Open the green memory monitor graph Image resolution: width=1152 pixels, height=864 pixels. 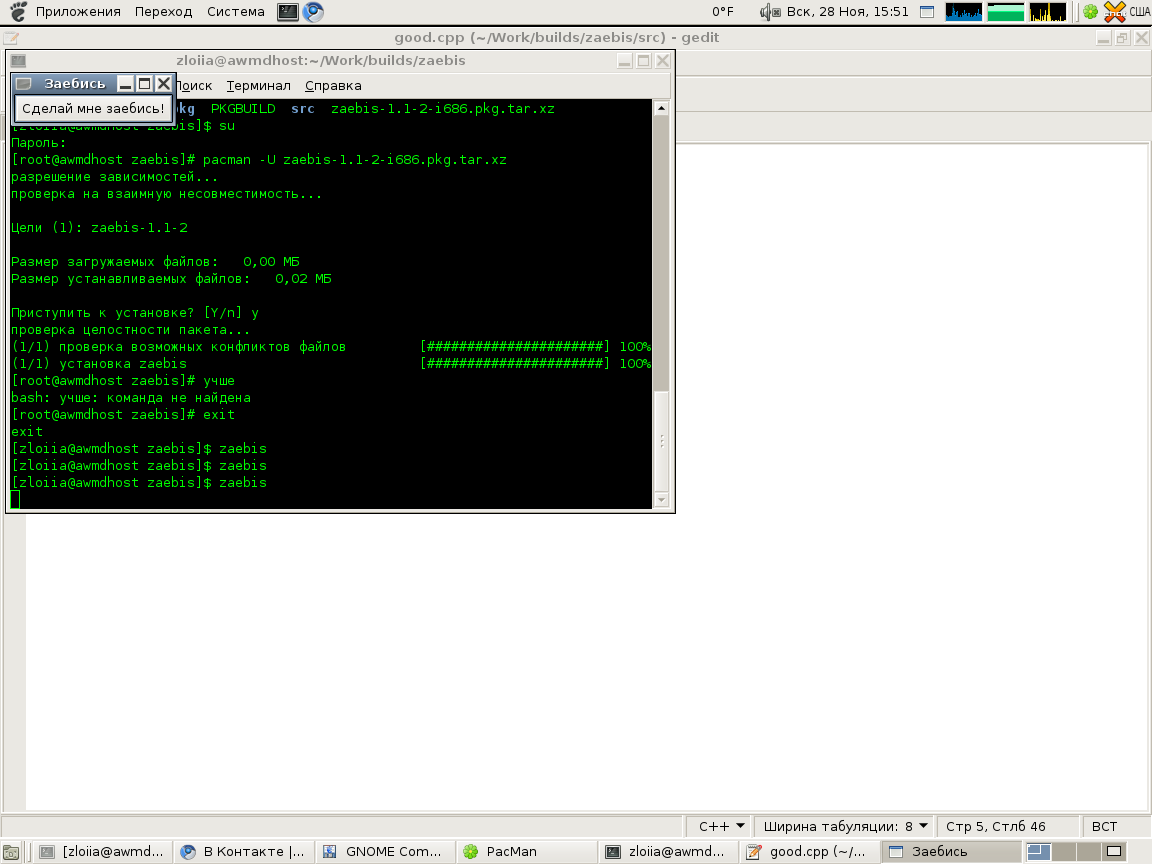point(1006,12)
